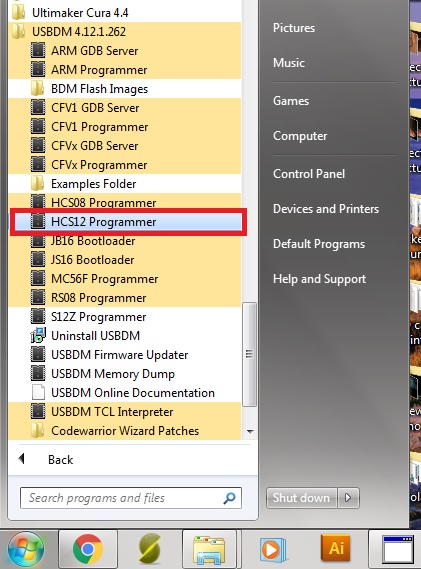Open the Shut down options arrow

click(348, 498)
